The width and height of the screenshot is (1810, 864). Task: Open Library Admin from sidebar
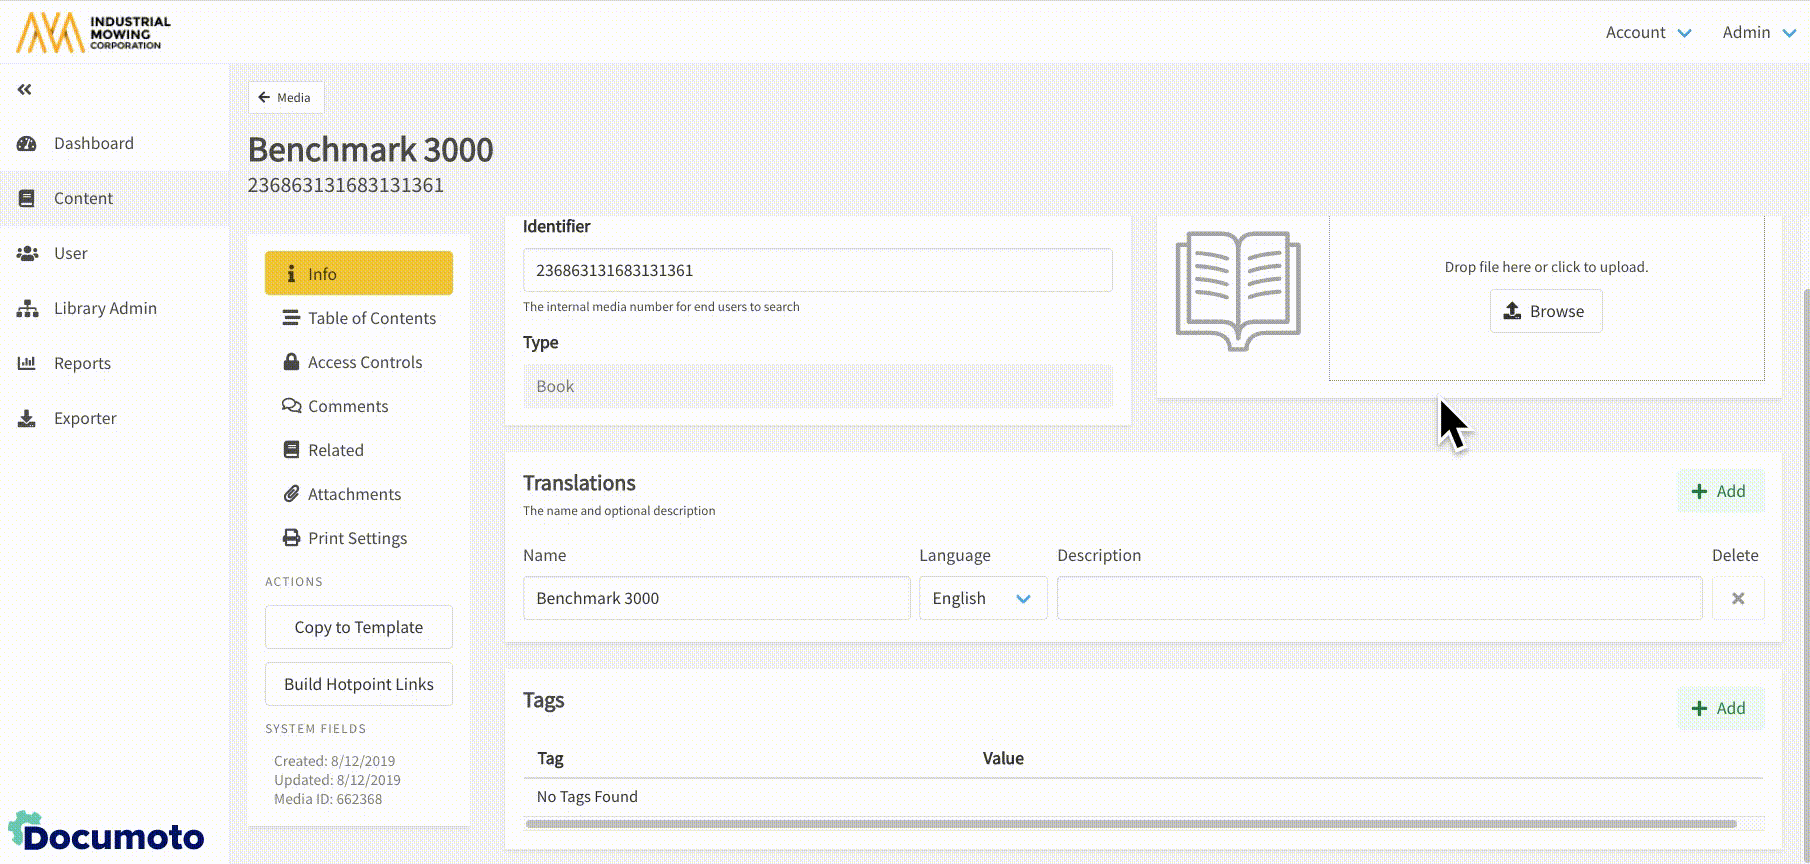(x=104, y=308)
